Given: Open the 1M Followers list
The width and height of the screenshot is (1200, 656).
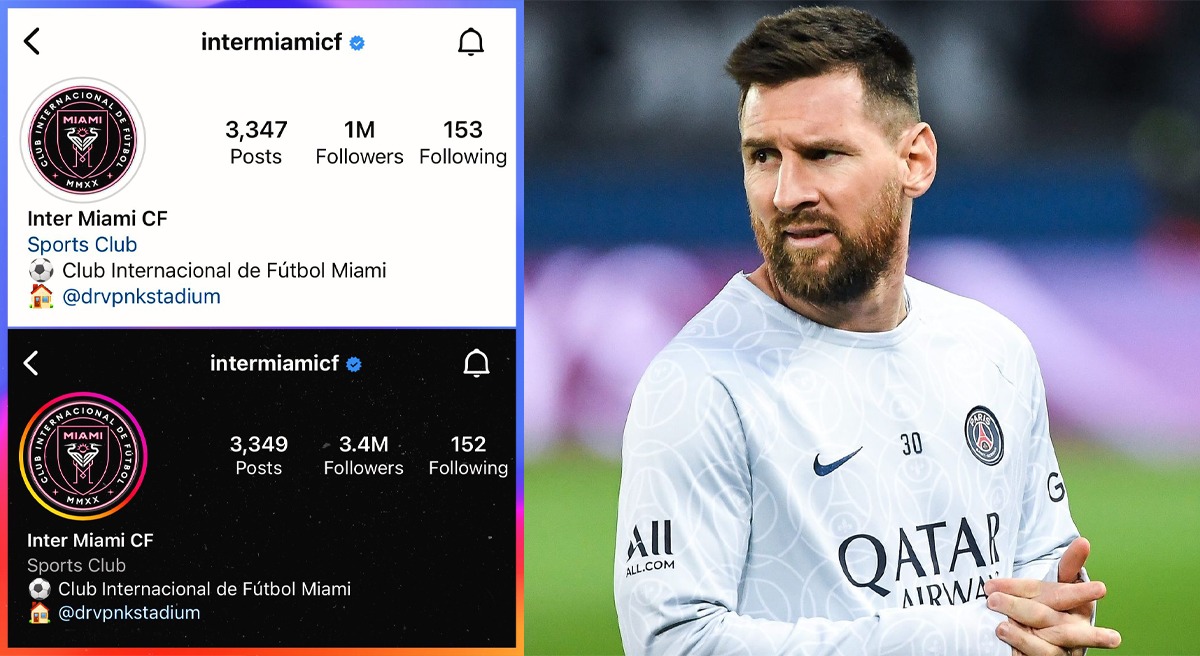Looking at the screenshot, I should (x=359, y=143).
